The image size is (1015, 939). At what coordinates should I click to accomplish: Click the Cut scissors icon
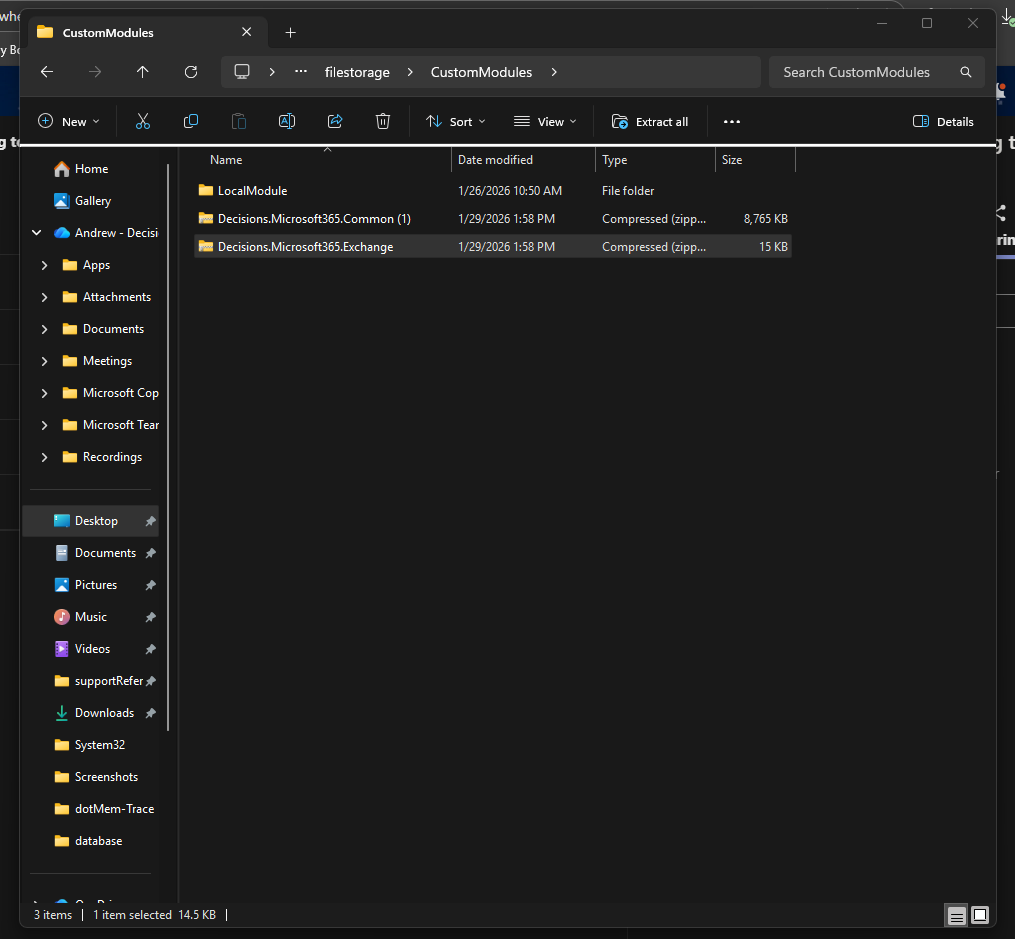pos(142,121)
